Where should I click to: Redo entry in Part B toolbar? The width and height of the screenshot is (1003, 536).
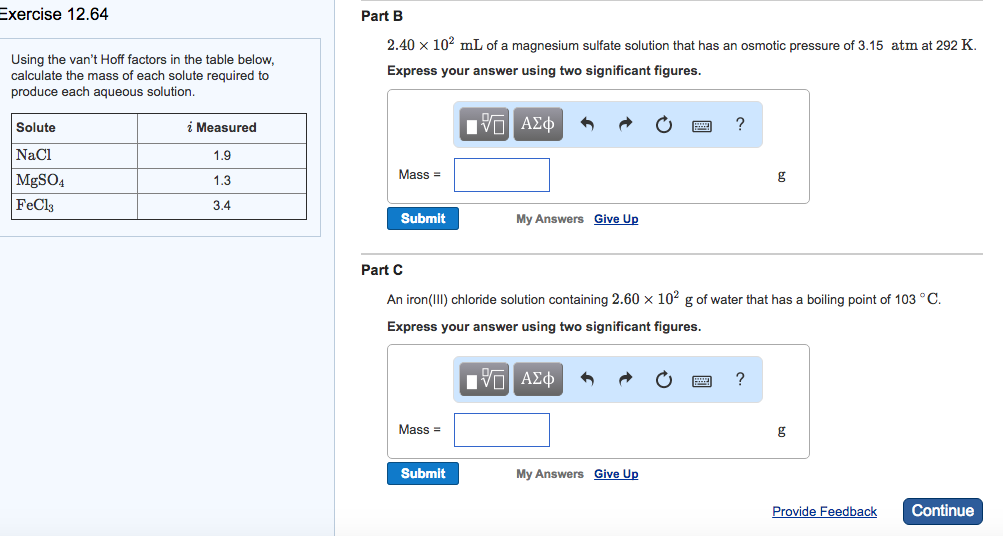point(626,125)
